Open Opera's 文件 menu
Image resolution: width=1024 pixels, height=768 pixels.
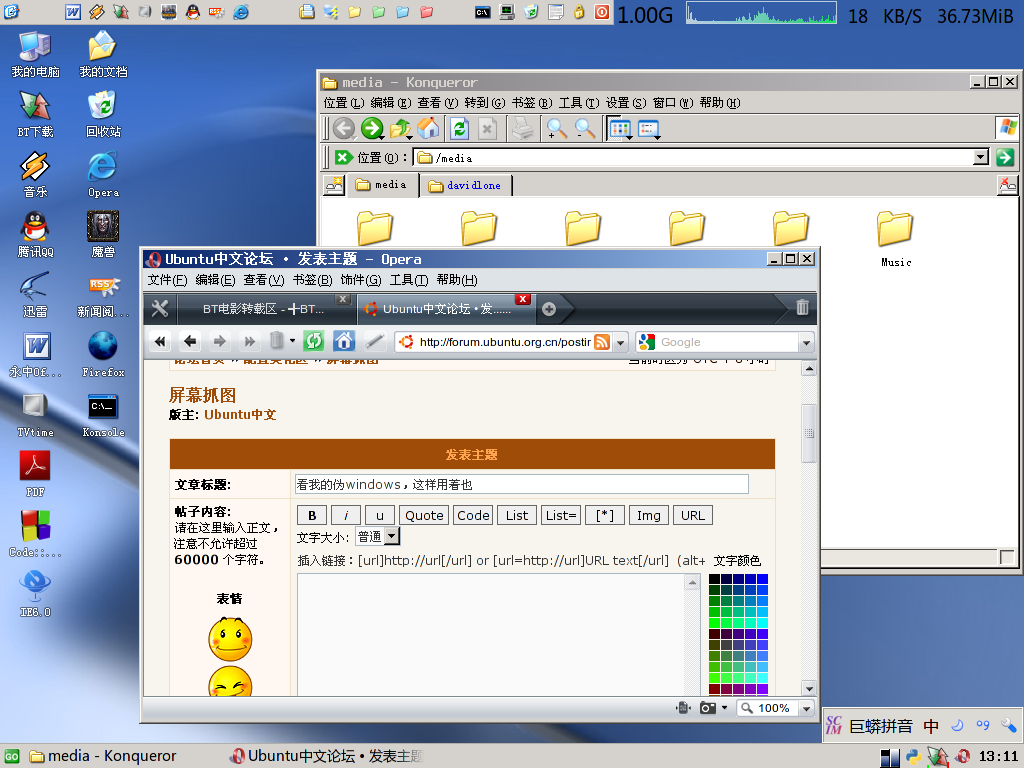point(167,280)
